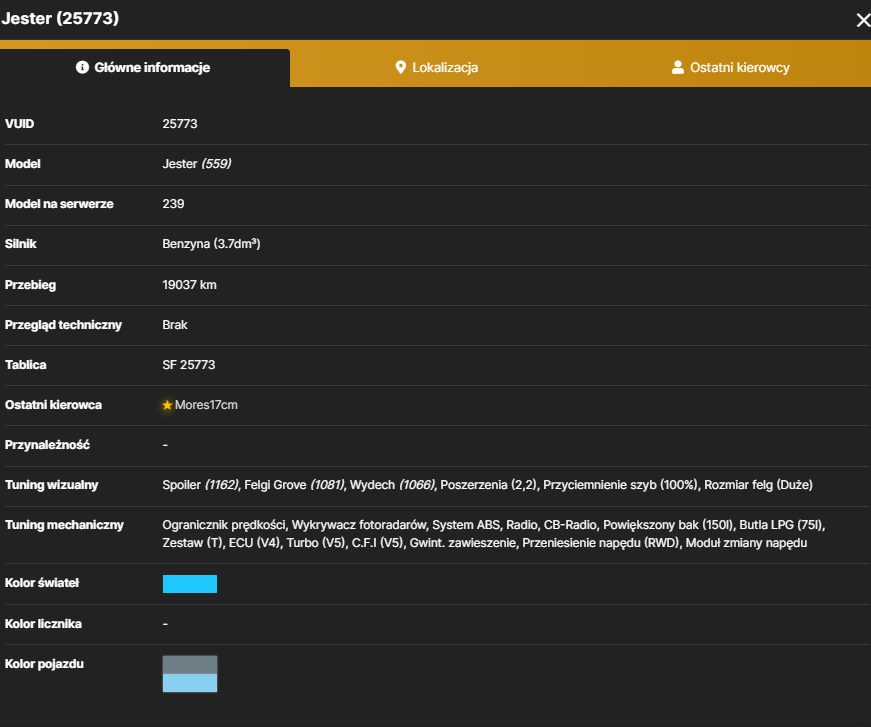Click the plate number SF 25773
The width and height of the screenshot is (871, 727).
click(x=189, y=365)
